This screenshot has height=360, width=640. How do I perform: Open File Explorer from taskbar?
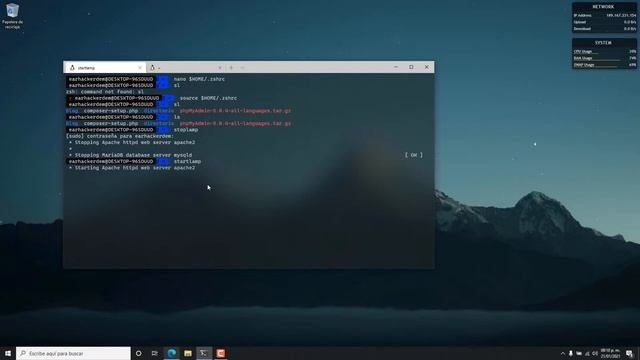point(188,353)
